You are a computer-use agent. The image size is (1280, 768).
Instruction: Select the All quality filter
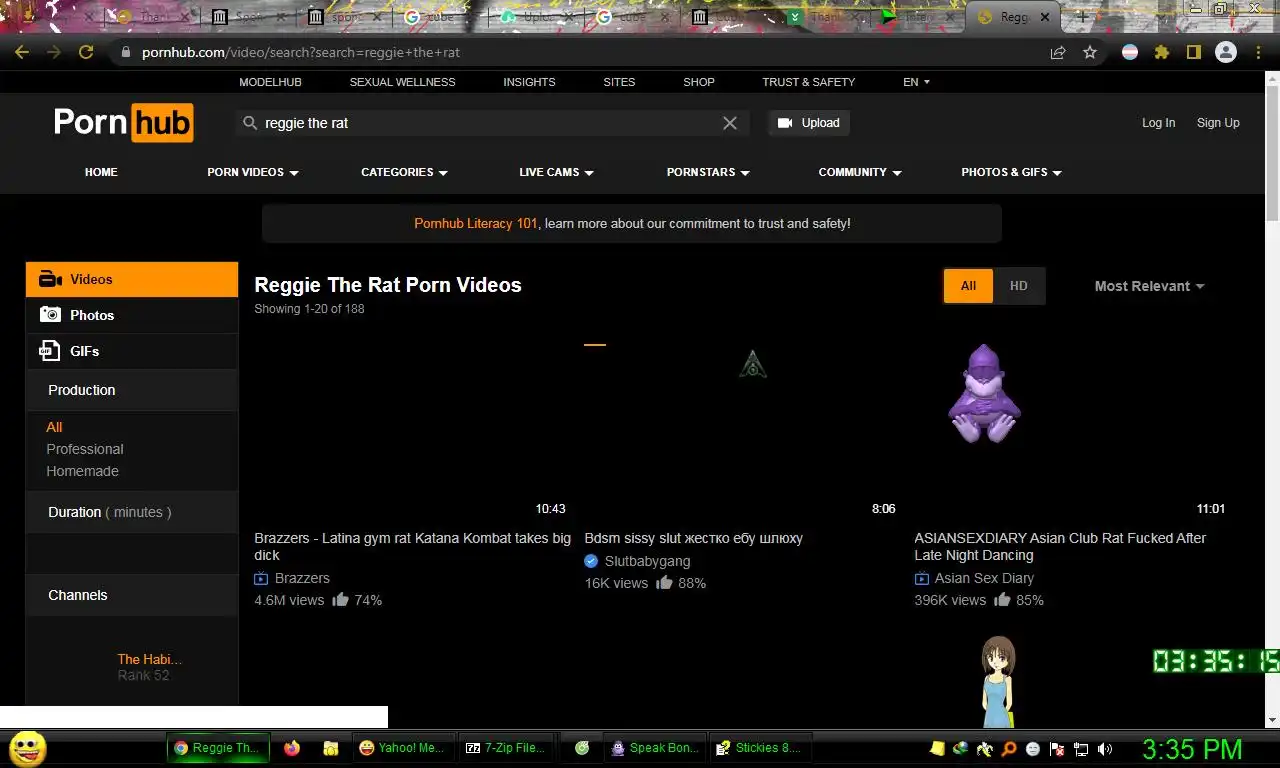[968, 286]
